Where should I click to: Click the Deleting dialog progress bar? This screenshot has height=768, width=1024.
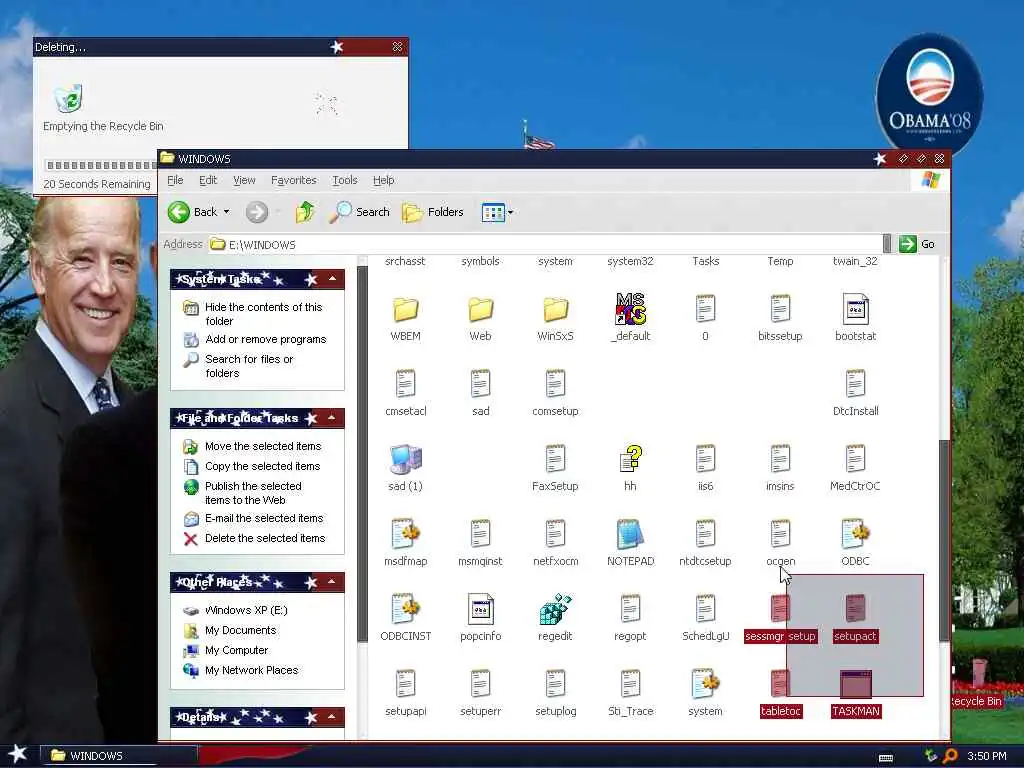point(100,165)
